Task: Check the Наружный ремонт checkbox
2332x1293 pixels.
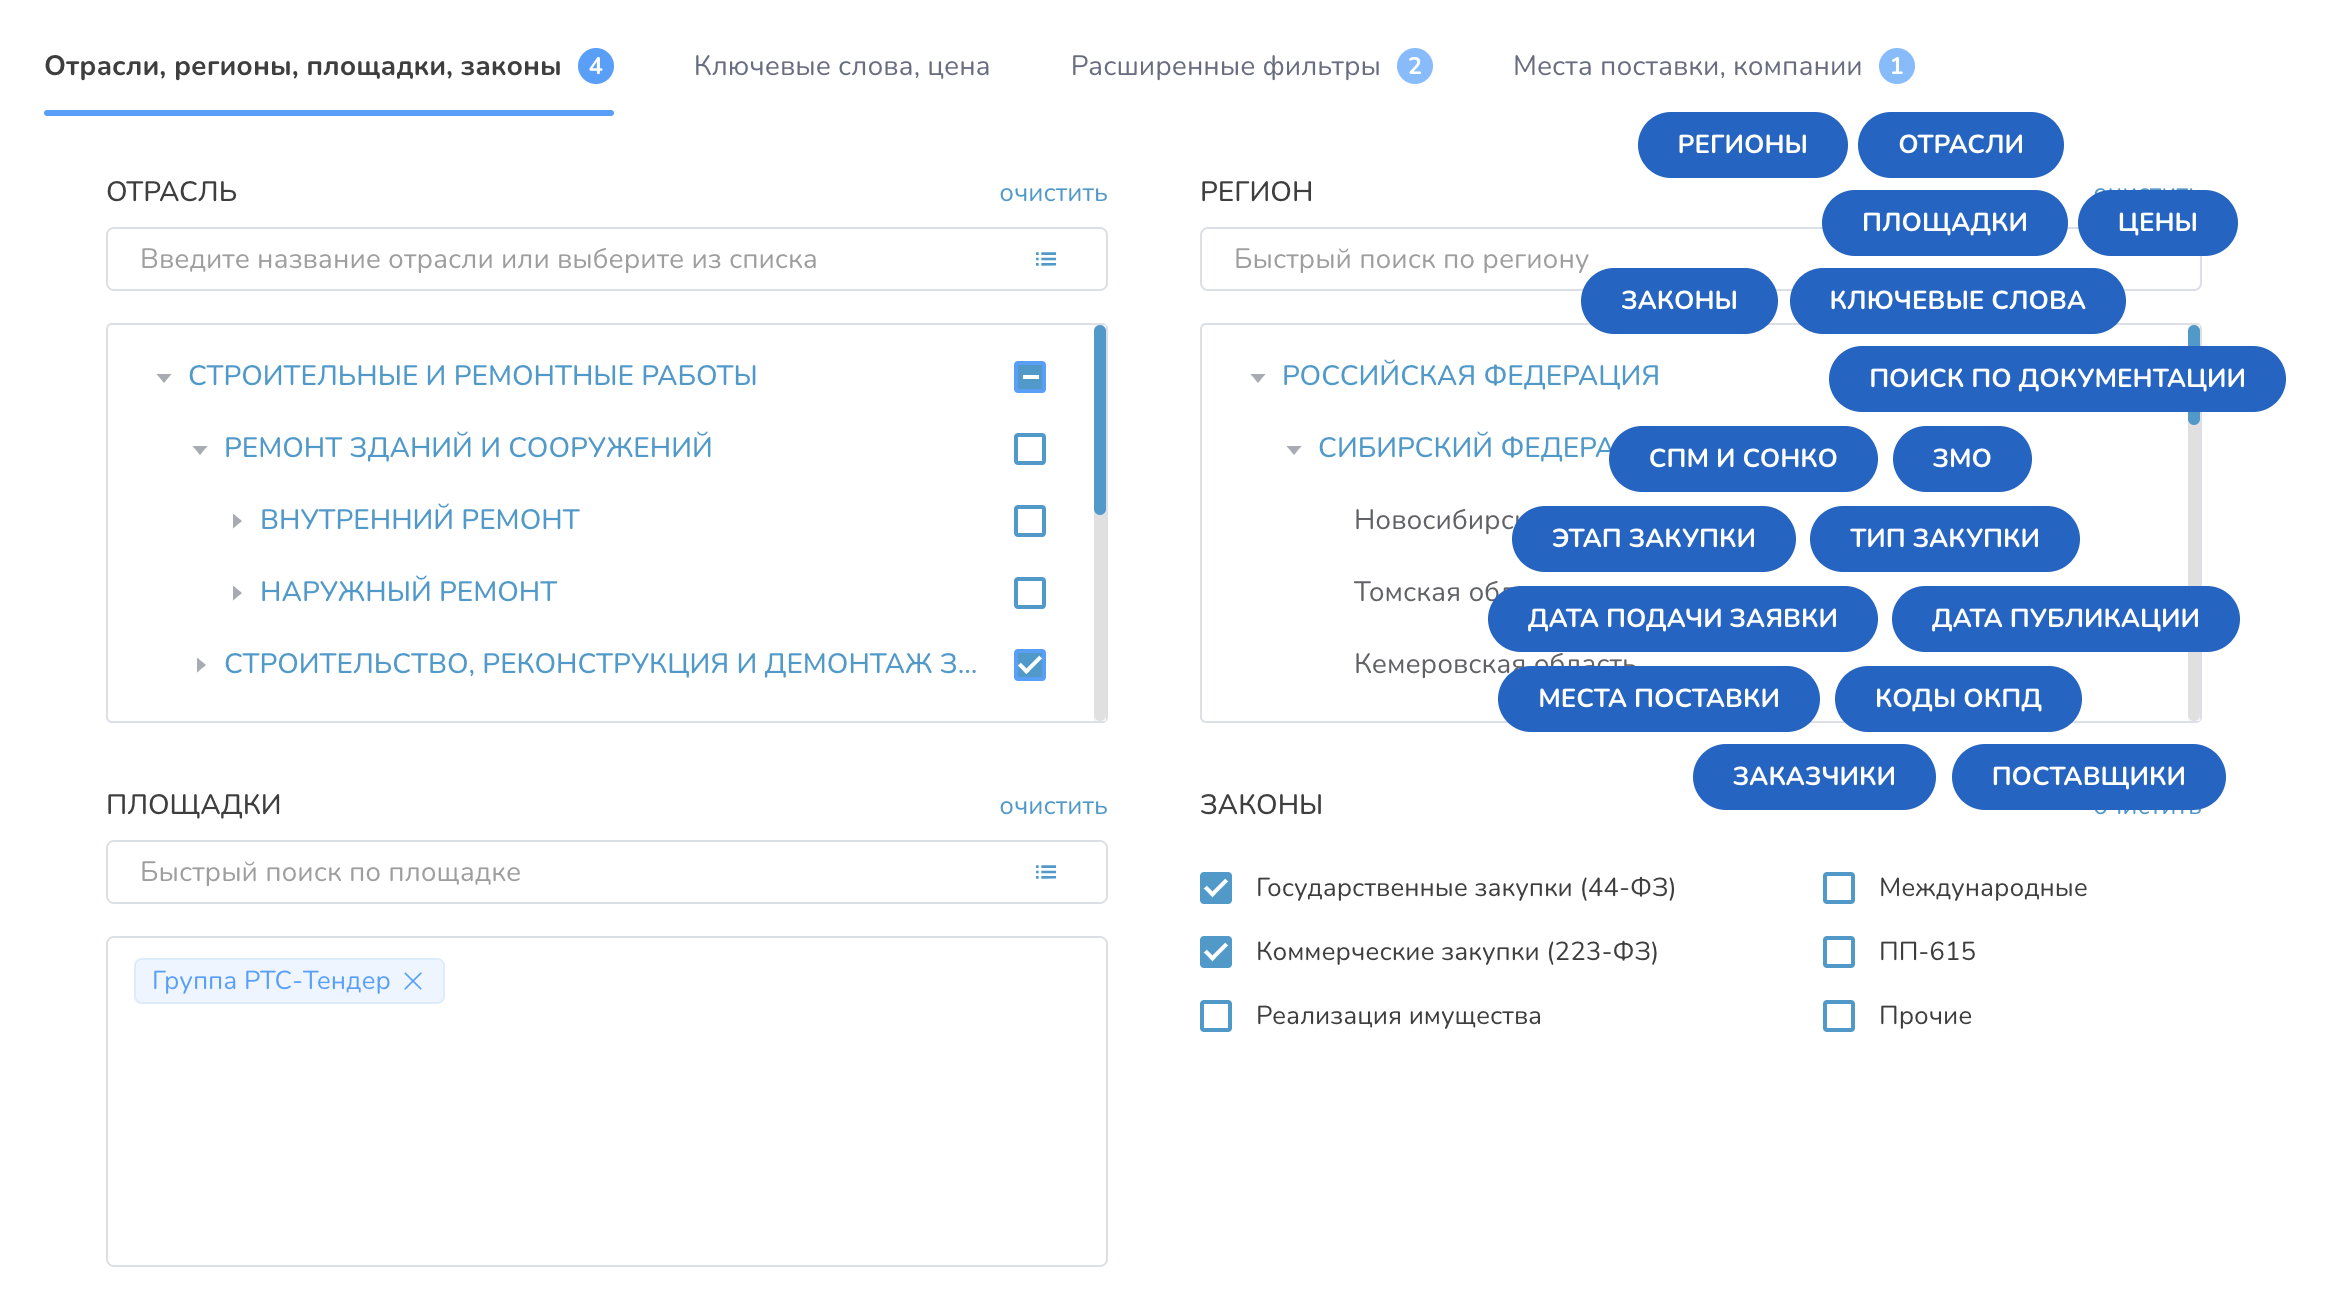Action: pos(1030,593)
